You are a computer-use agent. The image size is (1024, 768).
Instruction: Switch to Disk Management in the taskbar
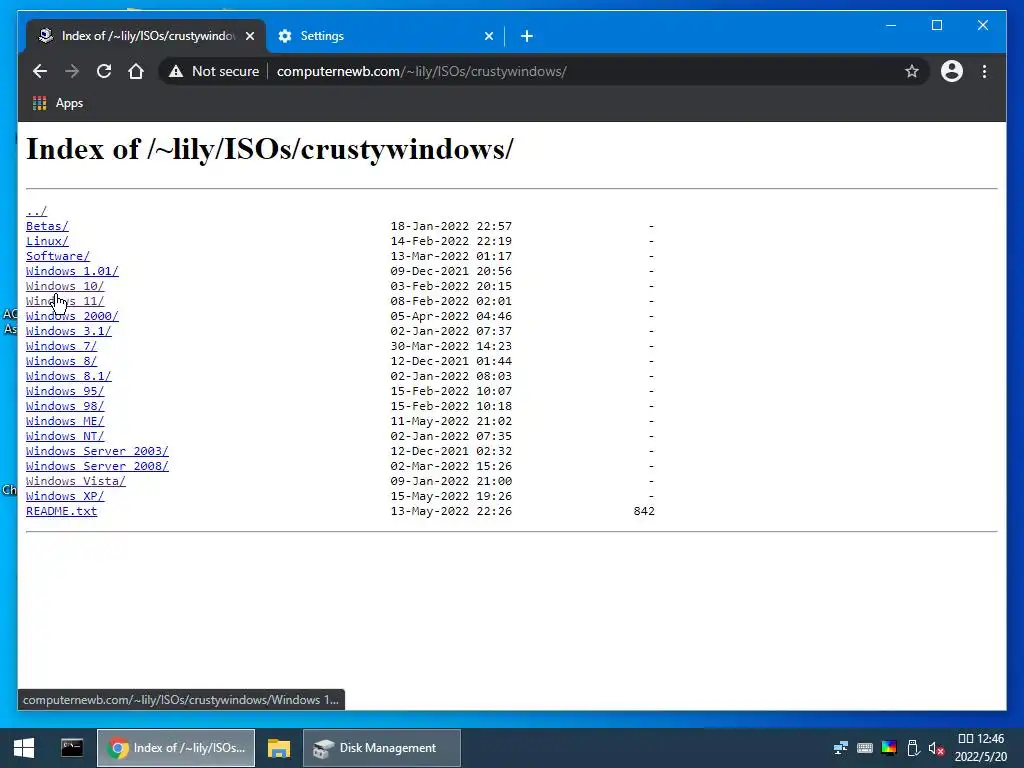(x=382, y=748)
